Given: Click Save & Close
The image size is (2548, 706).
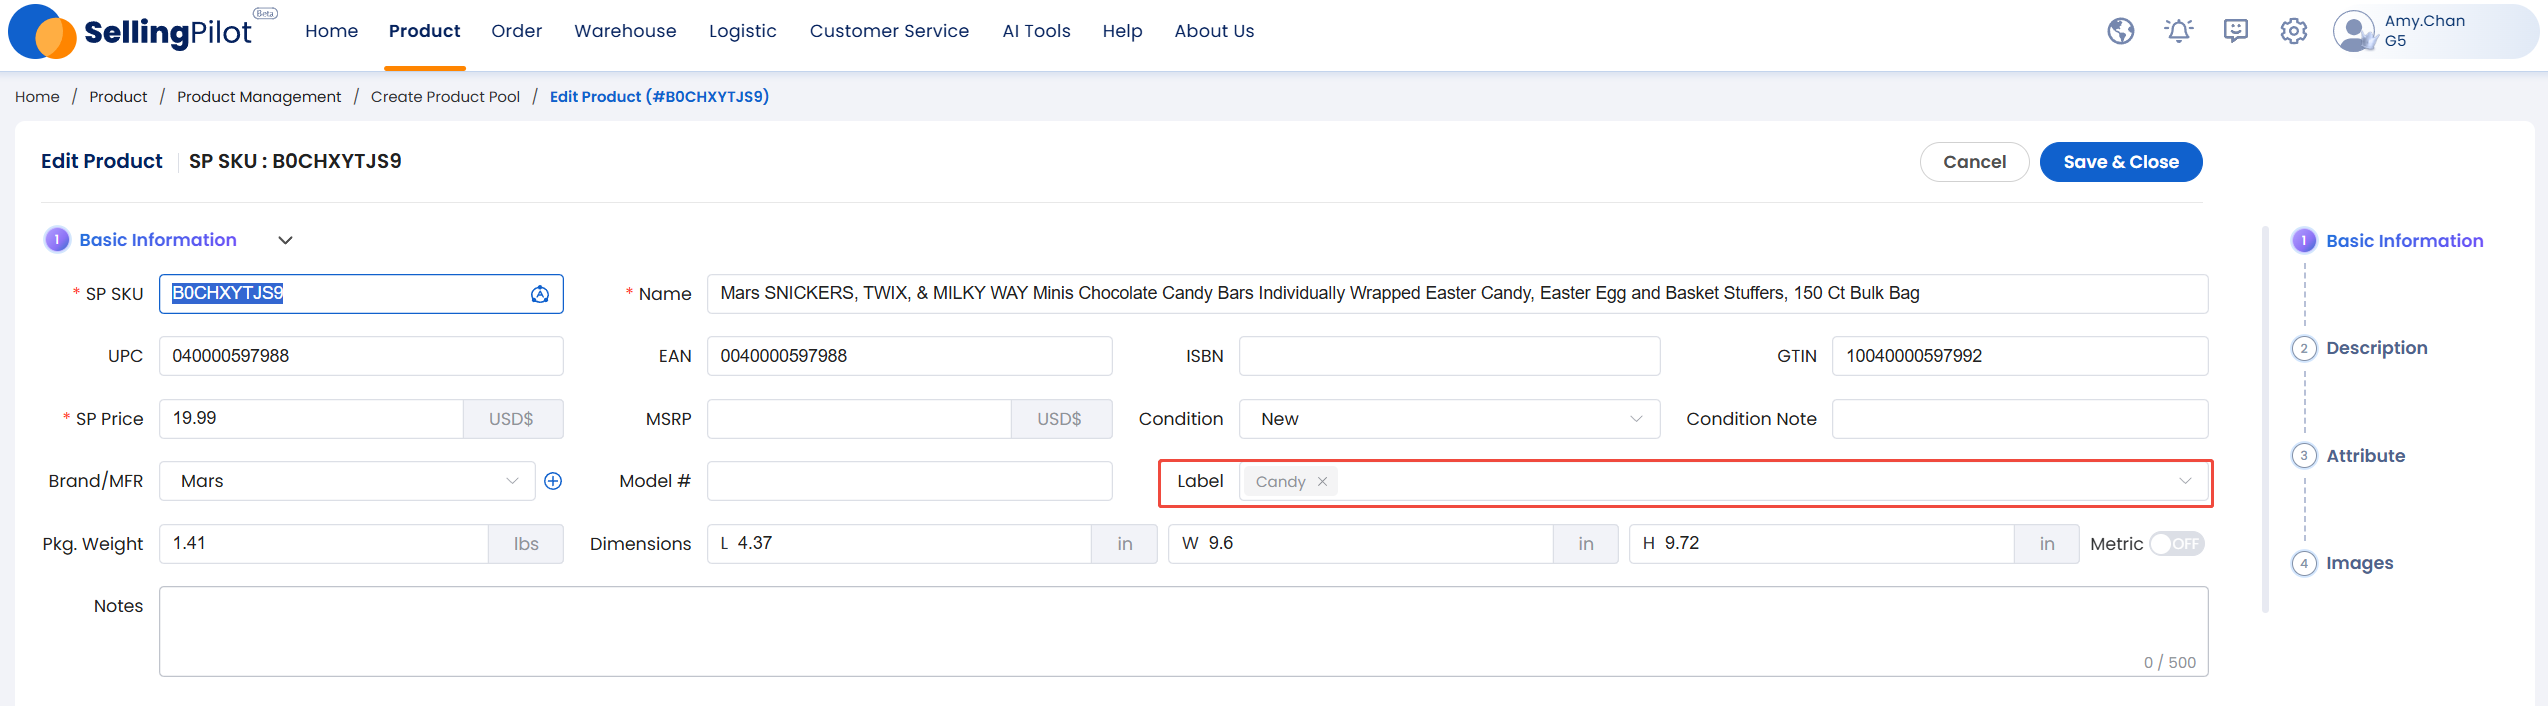Looking at the screenshot, I should coord(2121,162).
